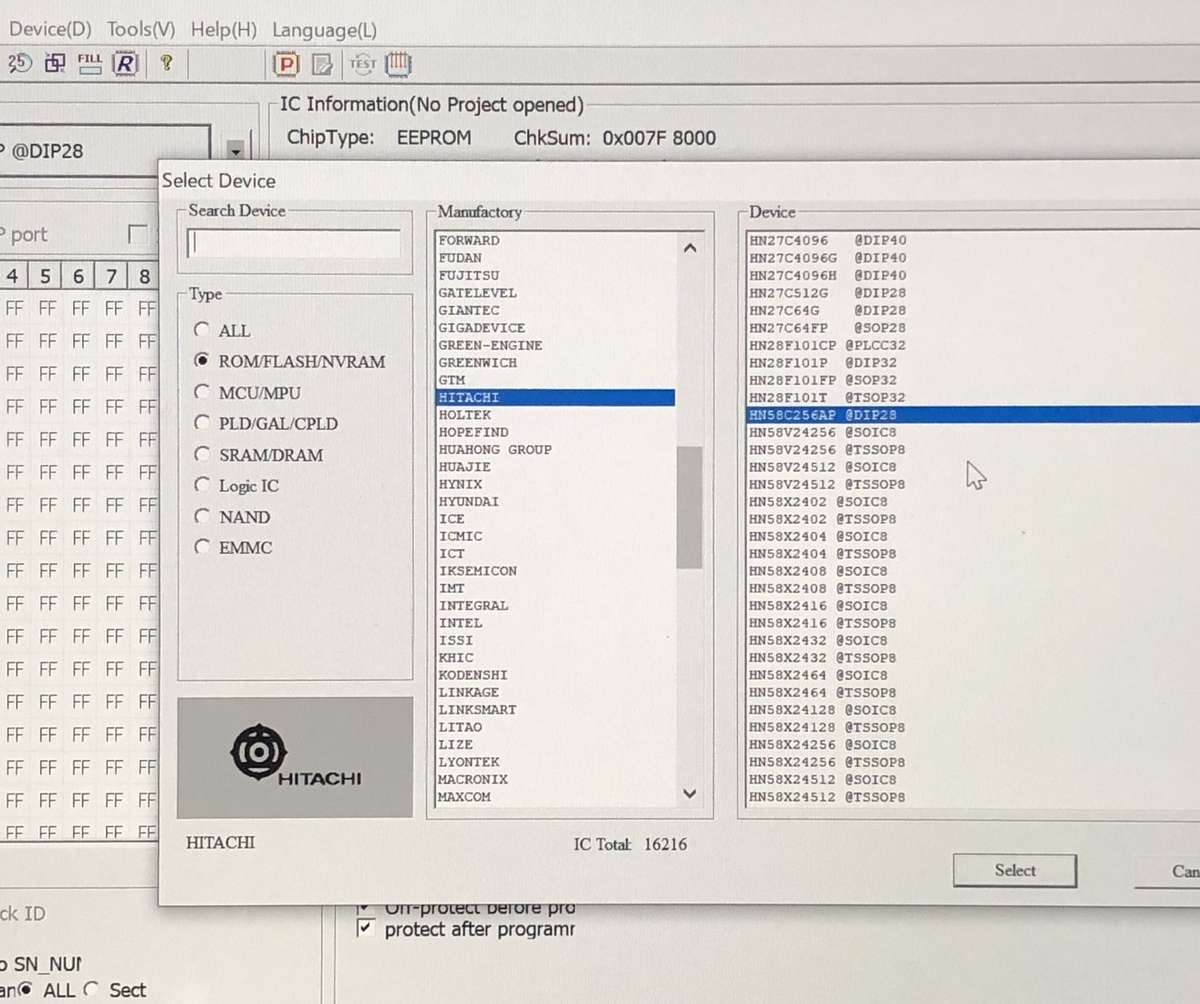Click the manufacturer list scroll up arrow
The height and width of the screenshot is (1004, 1200).
pos(689,248)
